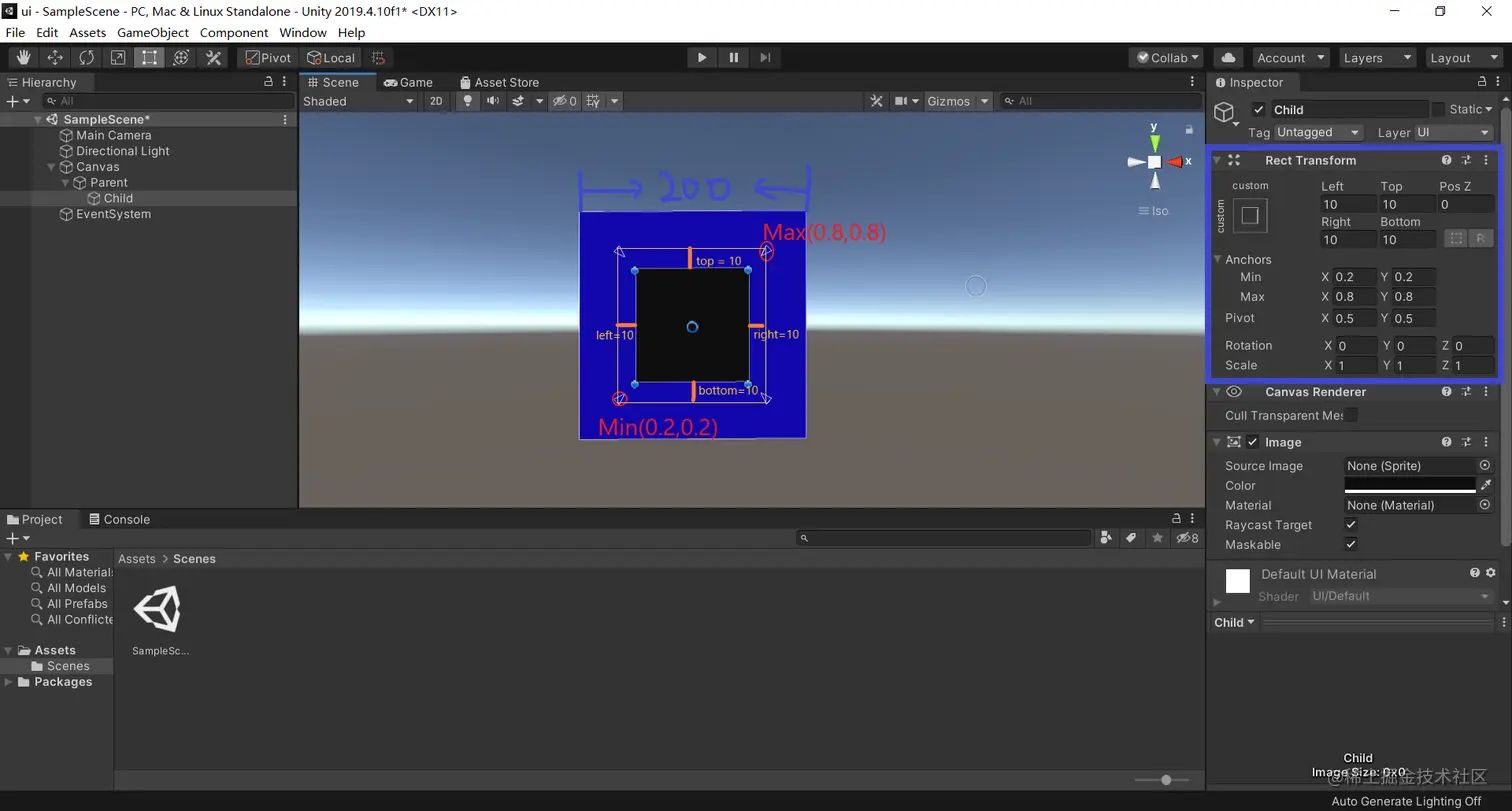Toggle the 2D scene view mode

pos(436,101)
